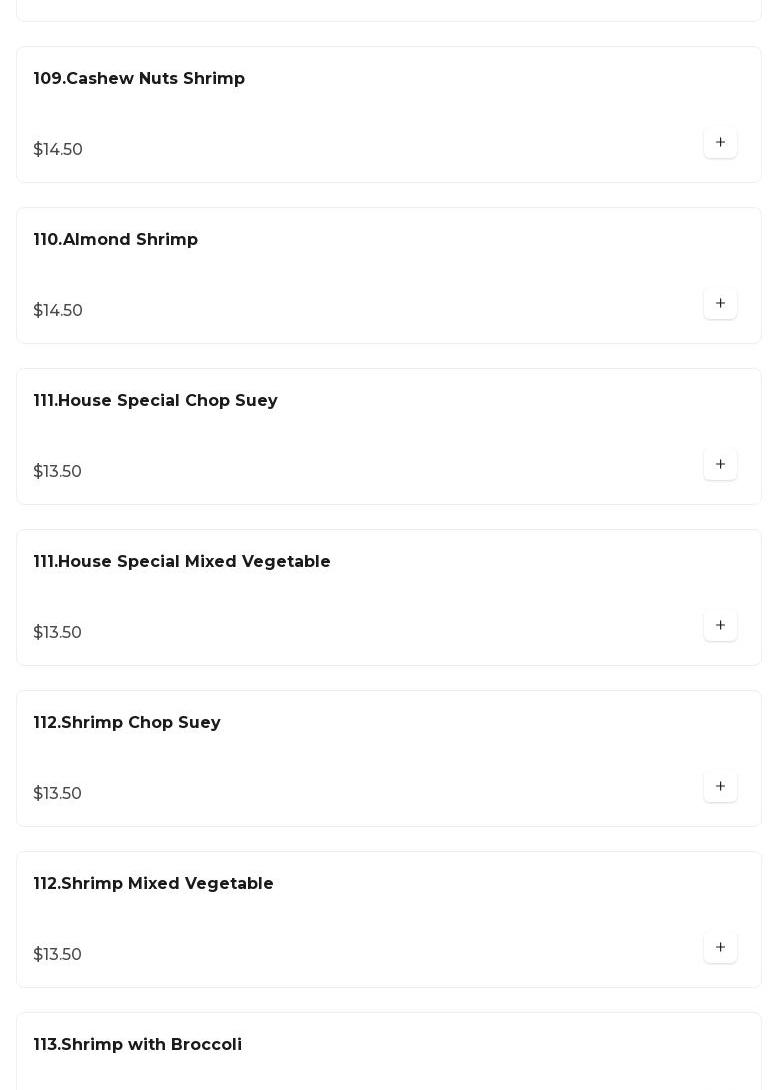The height and width of the screenshot is (1090, 778).
Task: Click House Special Mixed Vegetable $13.50 price
Action: [58, 633]
